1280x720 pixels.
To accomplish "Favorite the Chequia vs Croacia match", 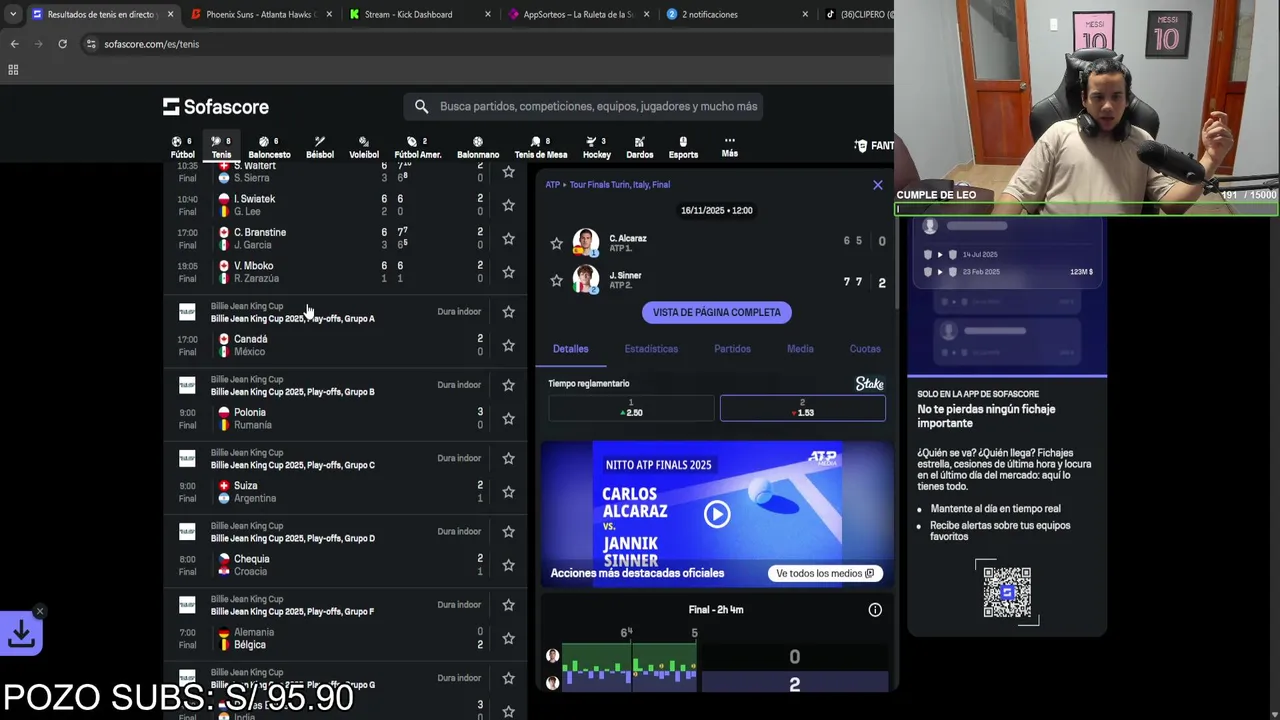I will pos(508,565).
